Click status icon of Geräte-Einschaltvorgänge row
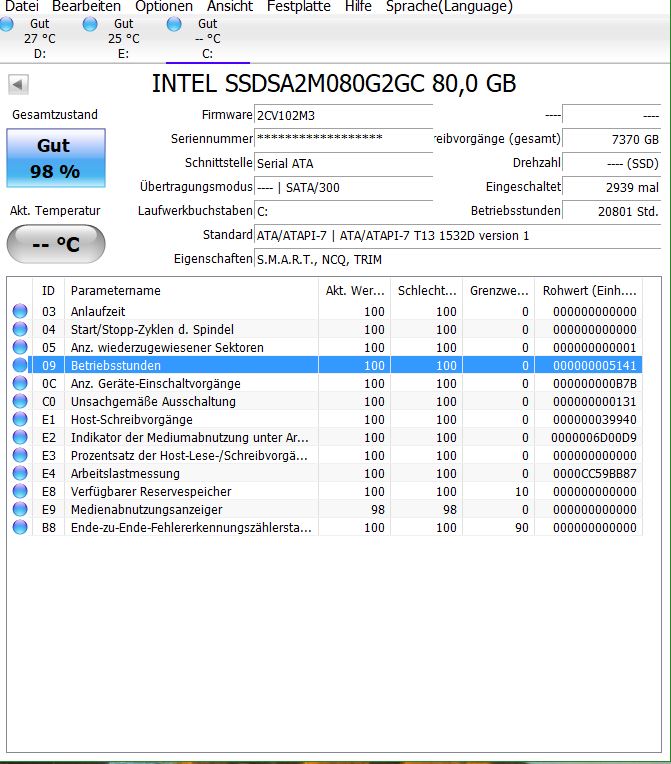Image resolution: width=671 pixels, height=764 pixels. click(20, 383)
